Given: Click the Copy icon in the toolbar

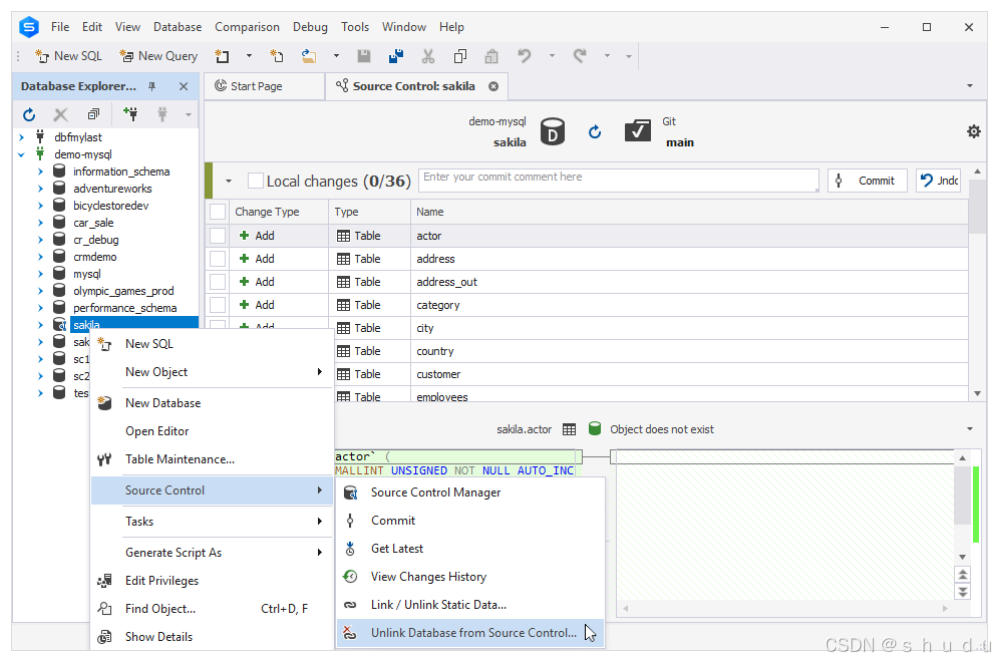Looking at the screenshot, I should (458, 56).
